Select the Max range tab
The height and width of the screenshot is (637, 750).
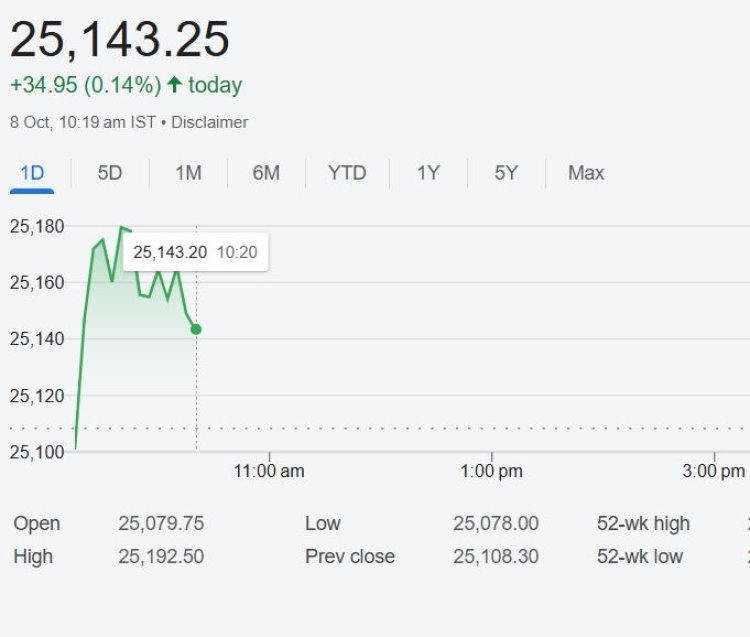[586, 173]
